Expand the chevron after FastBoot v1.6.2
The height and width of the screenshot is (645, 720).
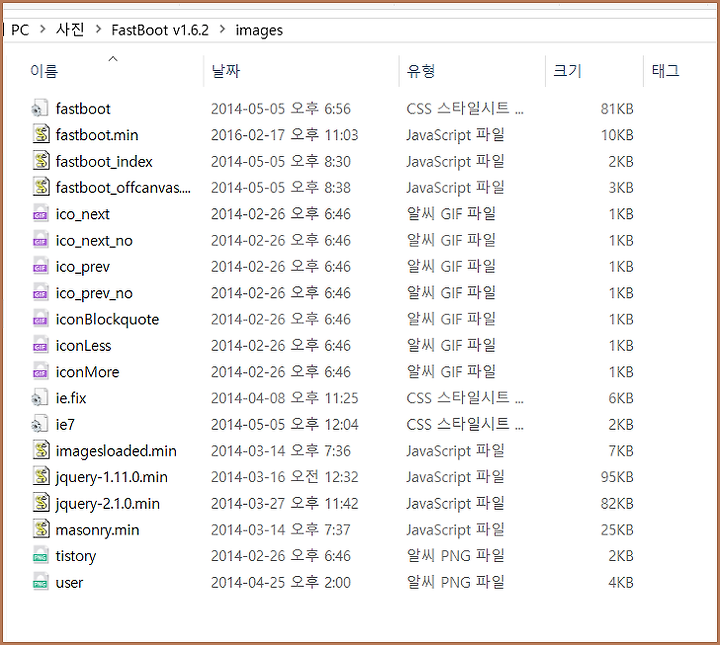point(222,29)
